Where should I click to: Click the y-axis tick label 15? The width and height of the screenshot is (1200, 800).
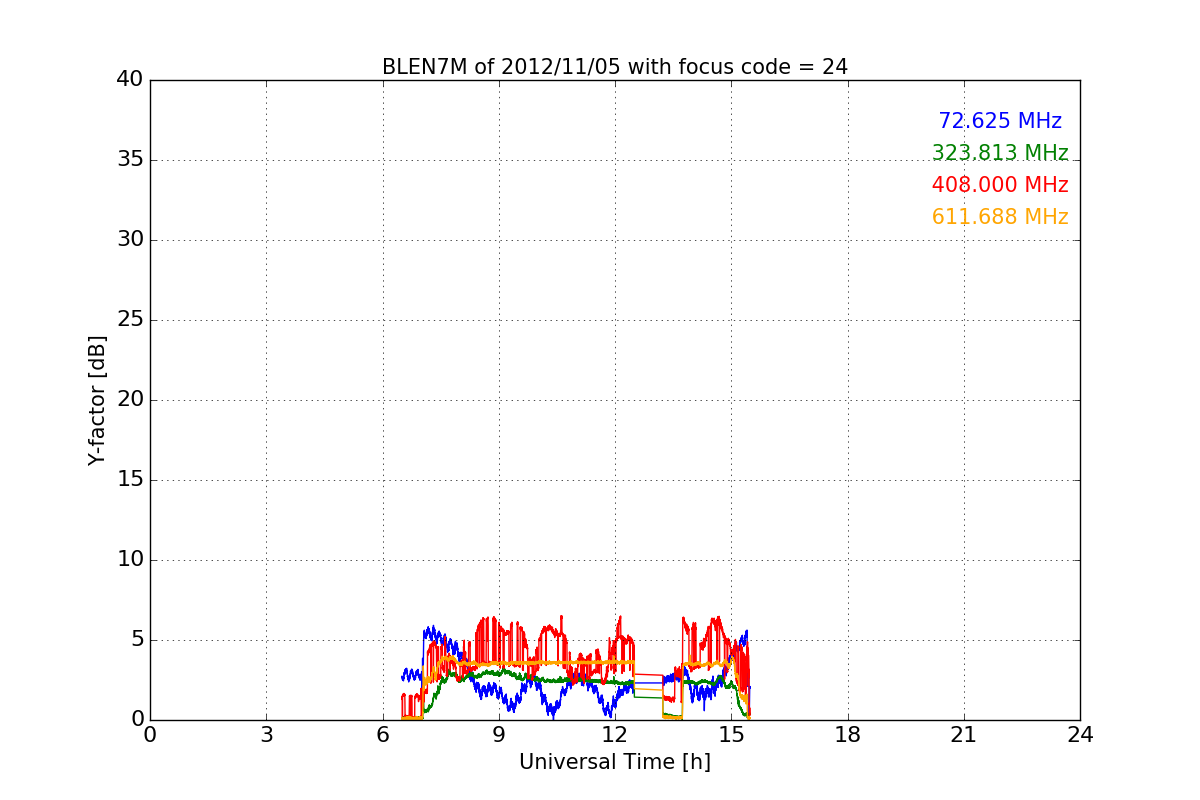[x=130, y=480]
